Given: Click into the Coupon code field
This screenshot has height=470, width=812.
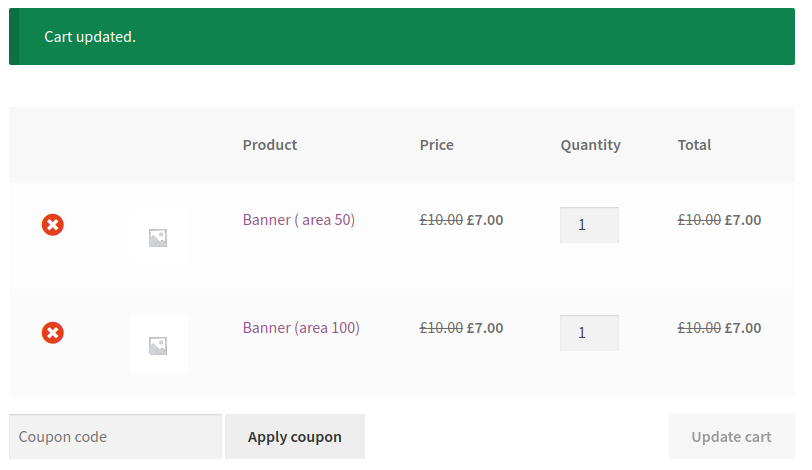Looking at the screenshot, I should click(x=115, y=436).
